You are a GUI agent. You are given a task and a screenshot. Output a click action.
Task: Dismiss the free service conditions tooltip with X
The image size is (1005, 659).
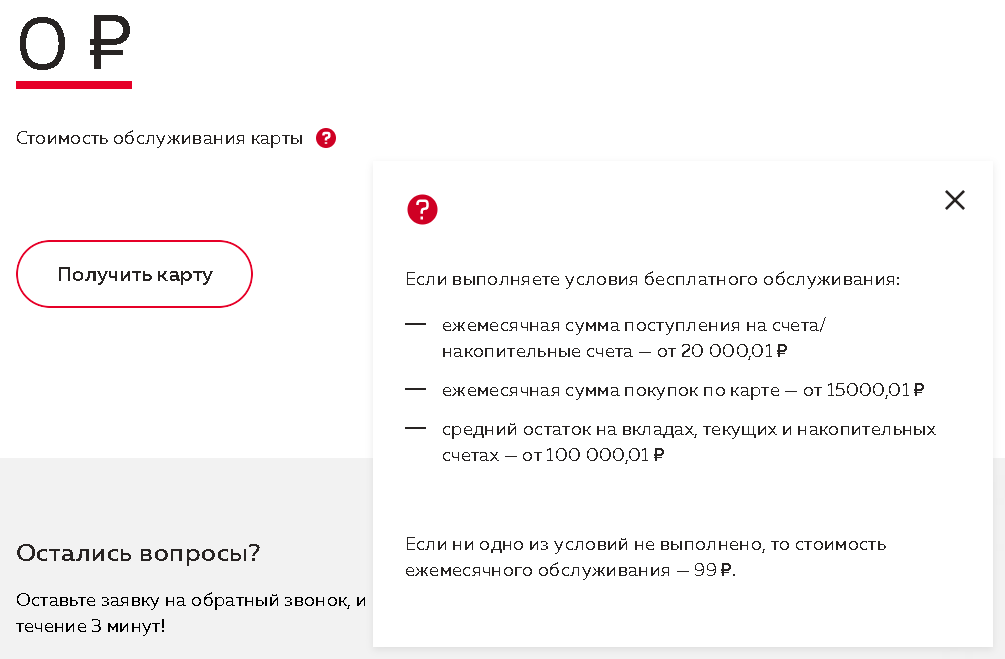pyautogui.click(x=955, y=200)
